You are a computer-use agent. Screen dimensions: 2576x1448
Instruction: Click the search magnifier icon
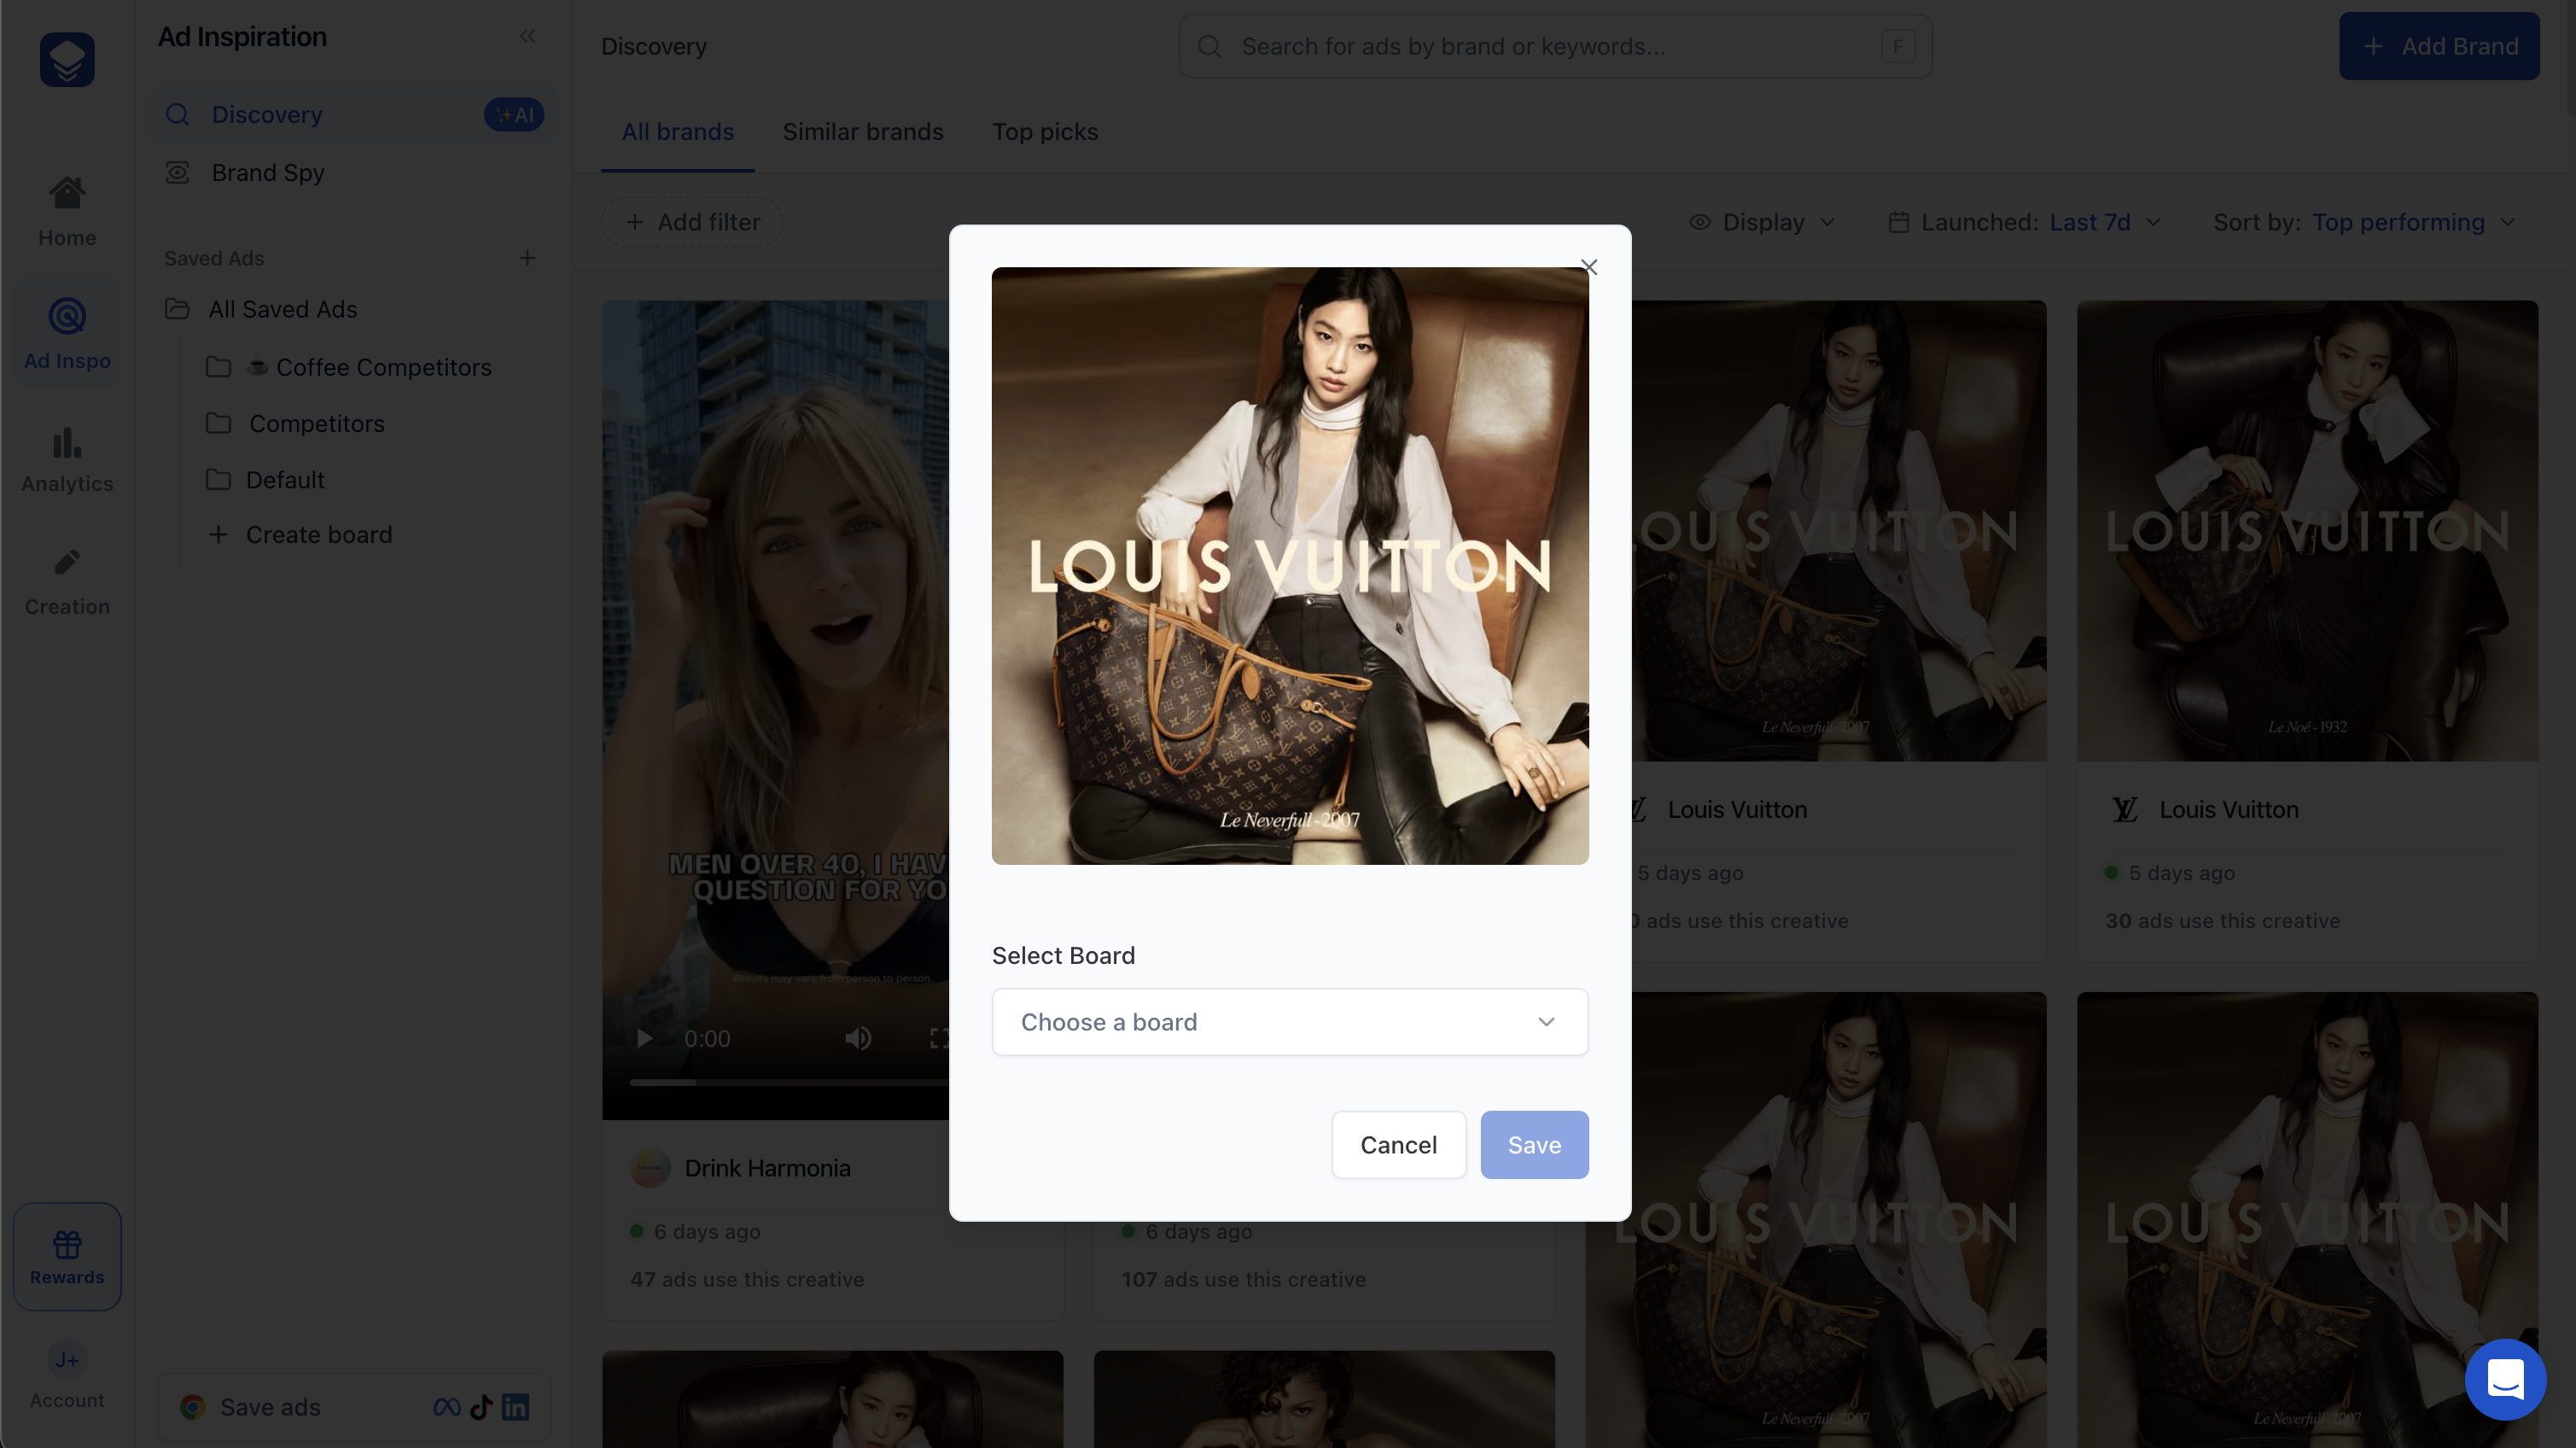point(1210,46)
